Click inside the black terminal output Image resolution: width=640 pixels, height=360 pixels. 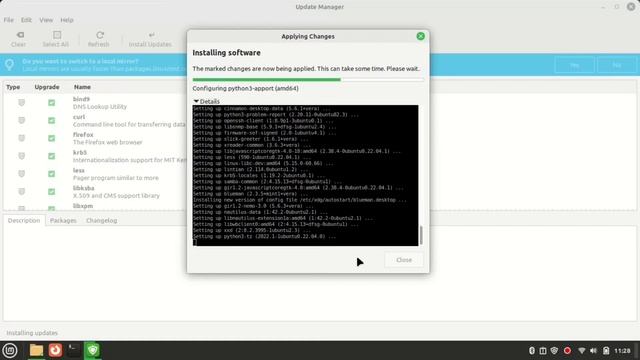(x=305, y=176)
